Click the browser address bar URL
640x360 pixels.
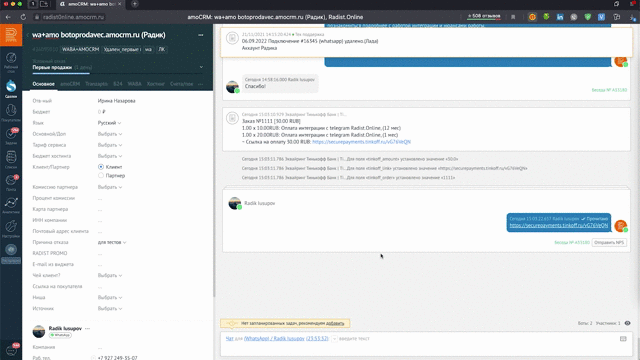[x=73, y=17]
